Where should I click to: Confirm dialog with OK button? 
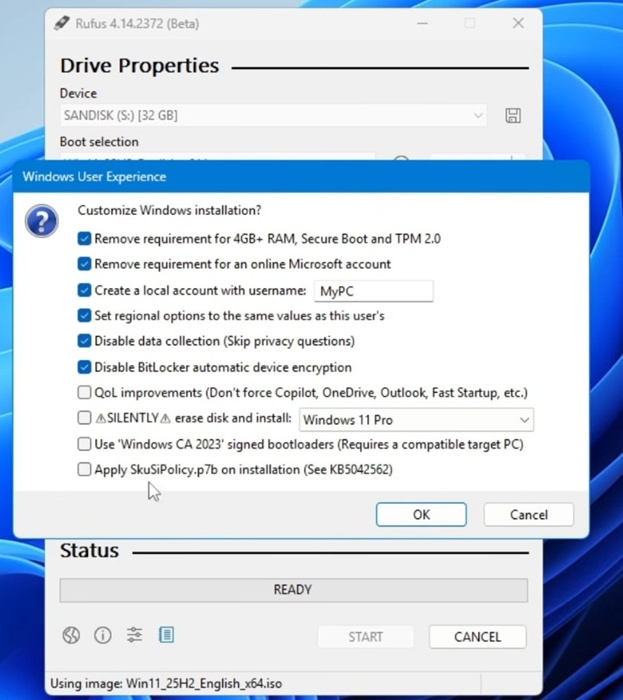421,514
